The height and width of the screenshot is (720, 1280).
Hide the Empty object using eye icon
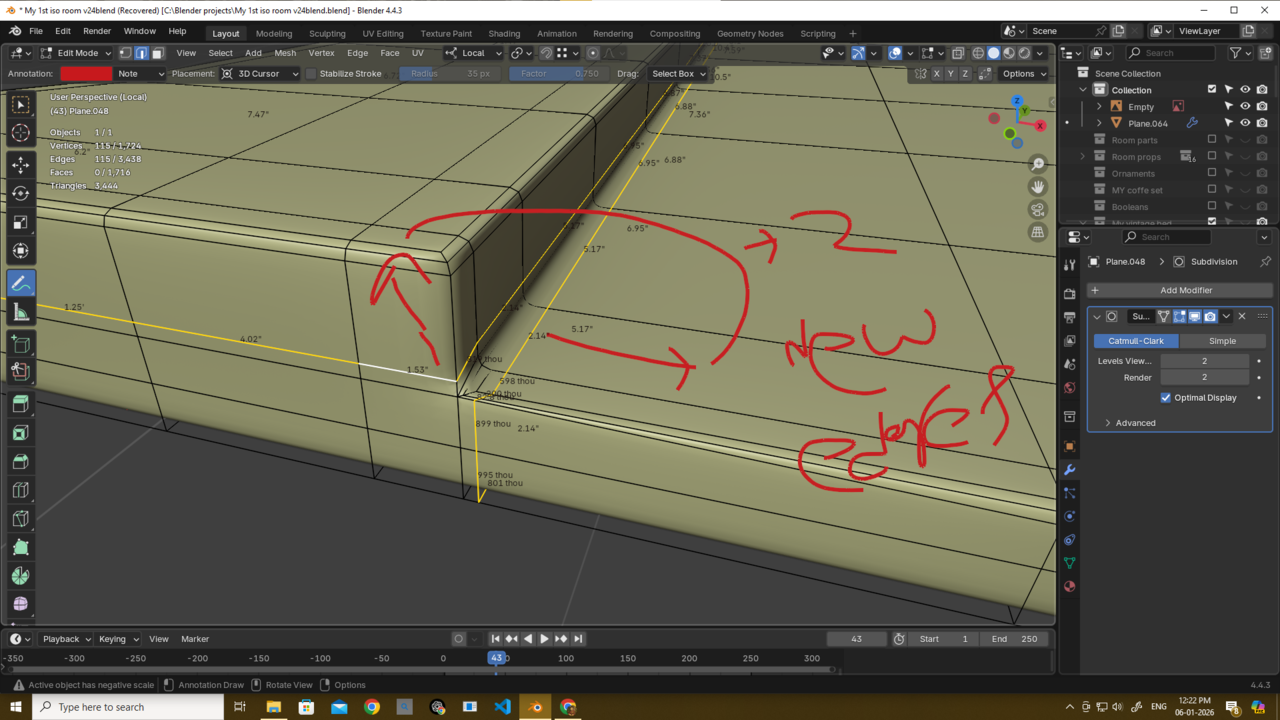(x=1245, y=106)
